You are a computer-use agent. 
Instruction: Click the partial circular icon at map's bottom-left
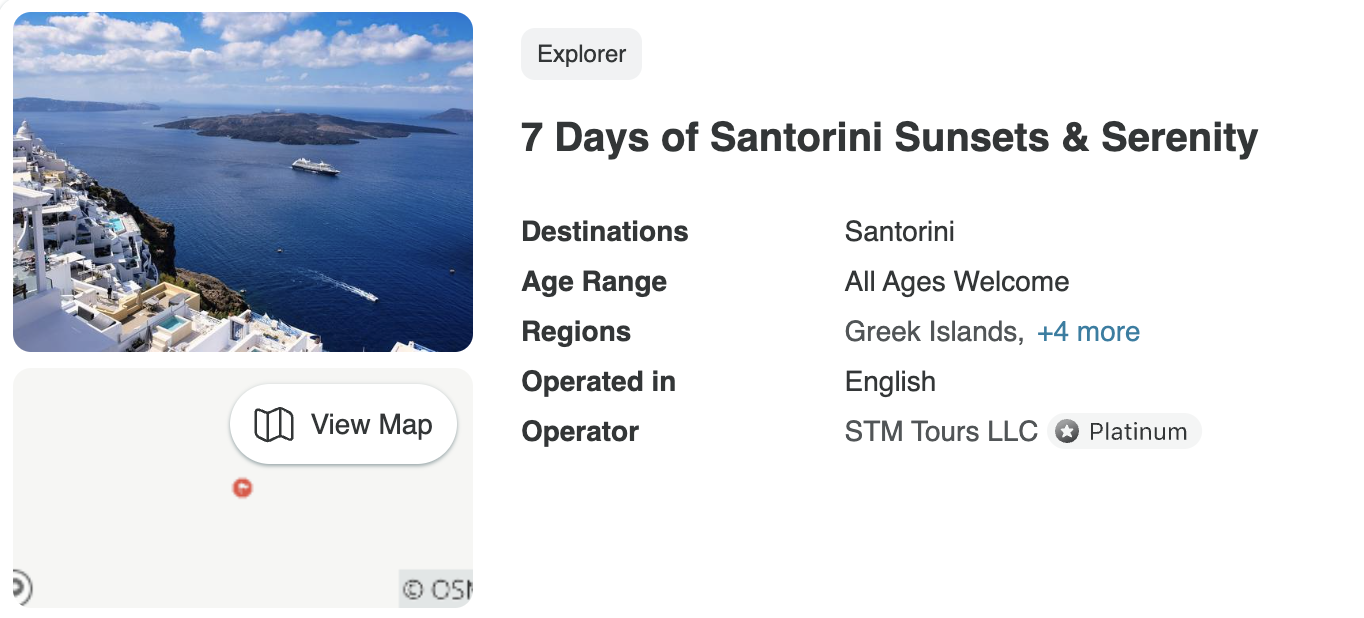pos(21,587)
